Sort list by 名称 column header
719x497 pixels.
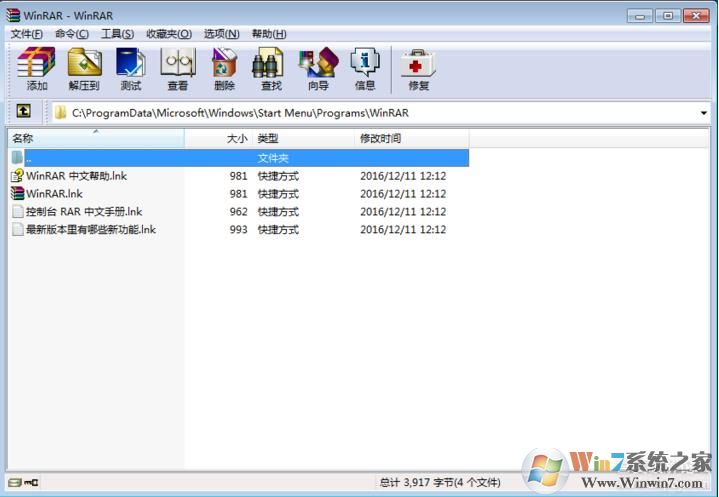[x=95, y=139]
